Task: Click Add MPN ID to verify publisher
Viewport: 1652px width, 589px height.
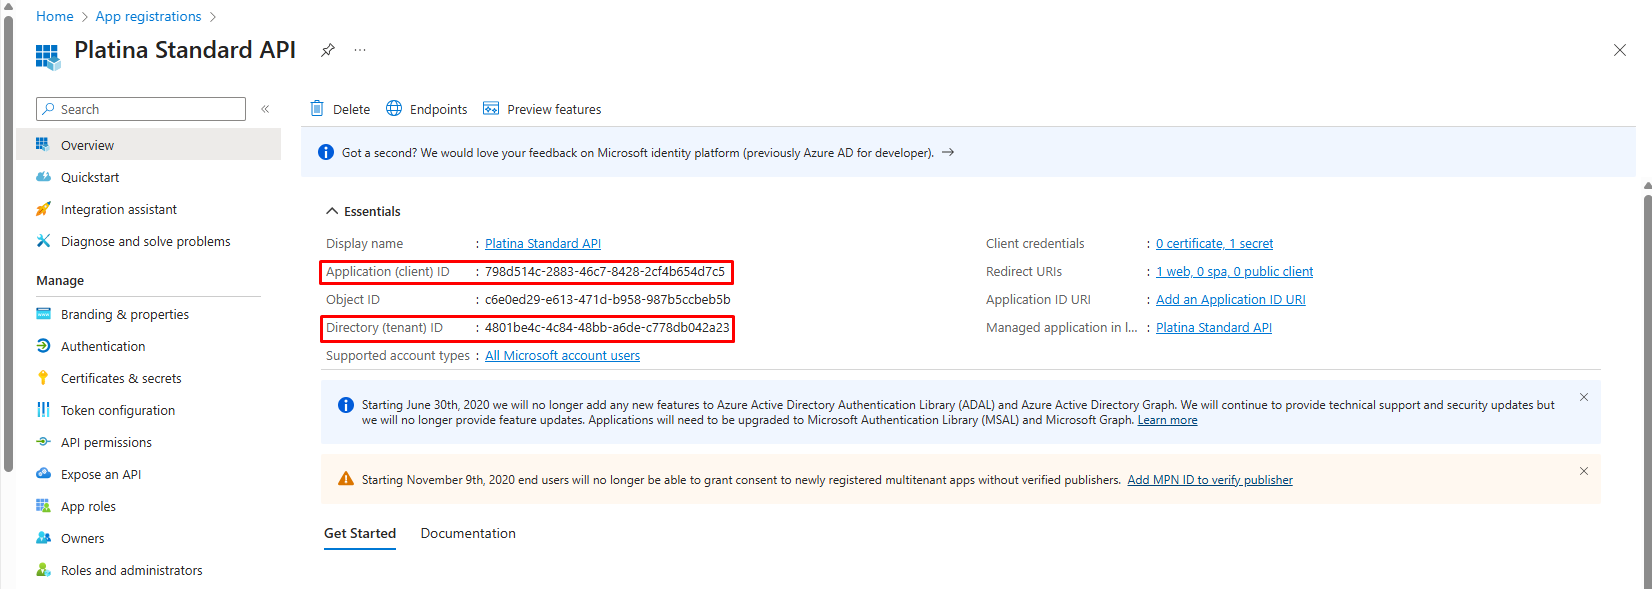Action: point(1210,480)
